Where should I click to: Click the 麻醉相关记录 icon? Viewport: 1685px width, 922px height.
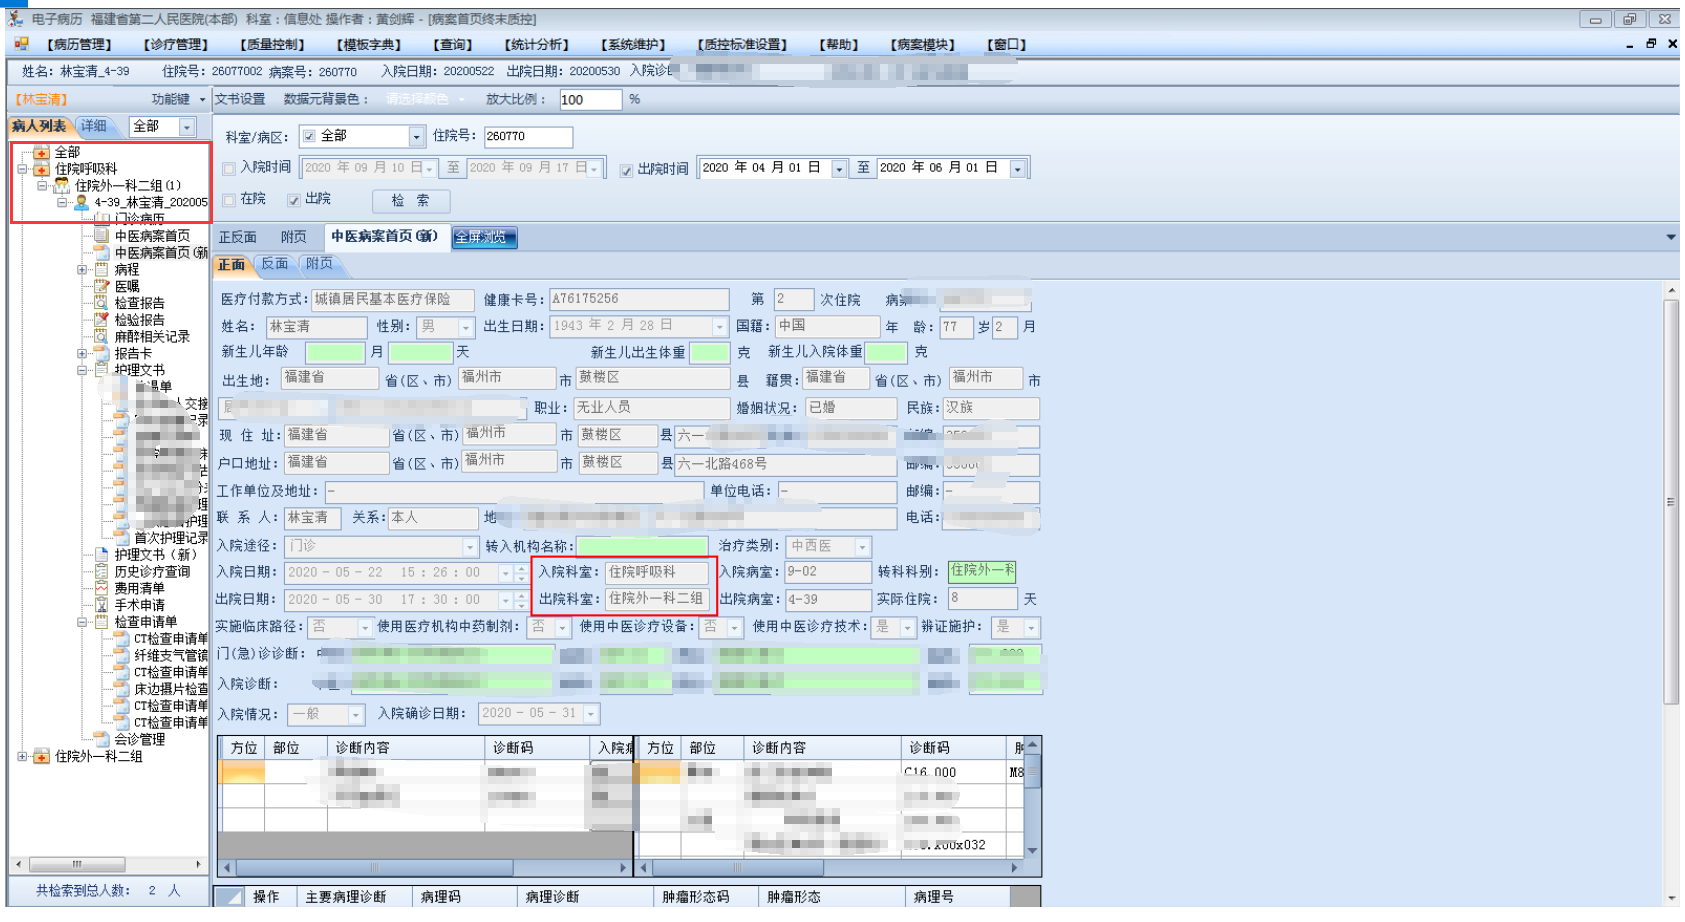pos(102,336)
